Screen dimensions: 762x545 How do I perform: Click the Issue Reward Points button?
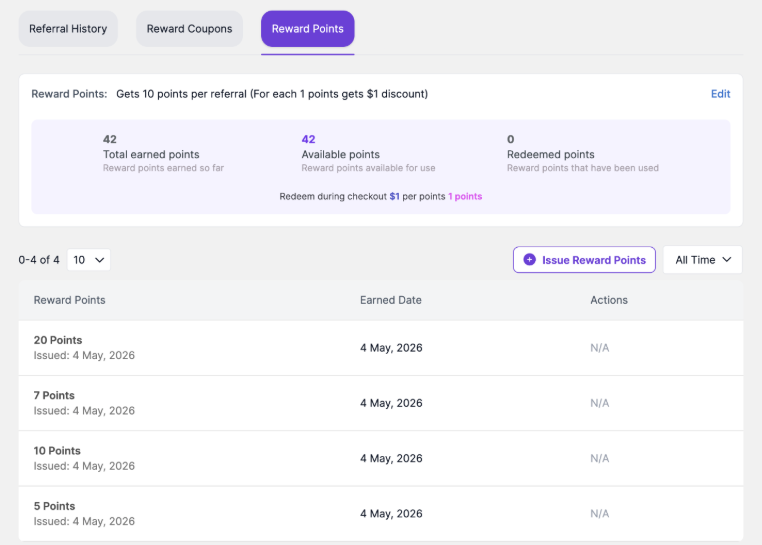pyautogui.click(x=584, y=260)
